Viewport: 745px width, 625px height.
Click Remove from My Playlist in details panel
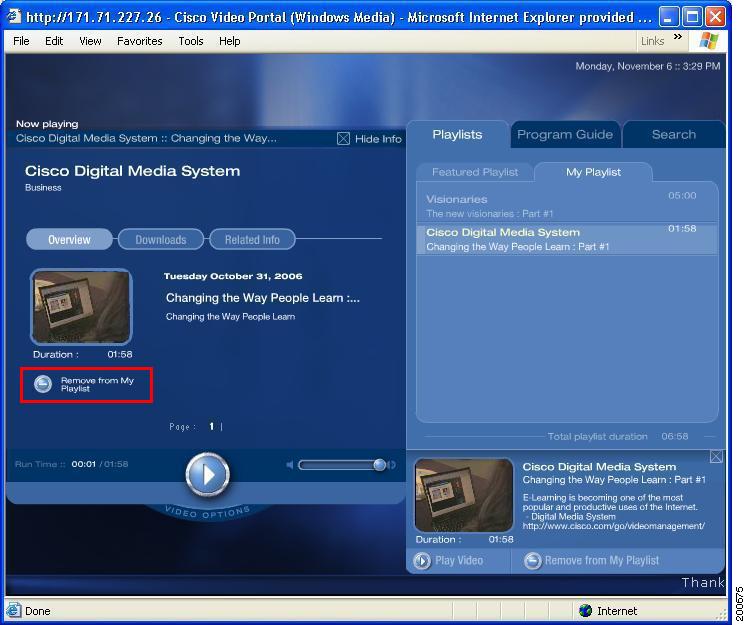click(x=591, y=561)
